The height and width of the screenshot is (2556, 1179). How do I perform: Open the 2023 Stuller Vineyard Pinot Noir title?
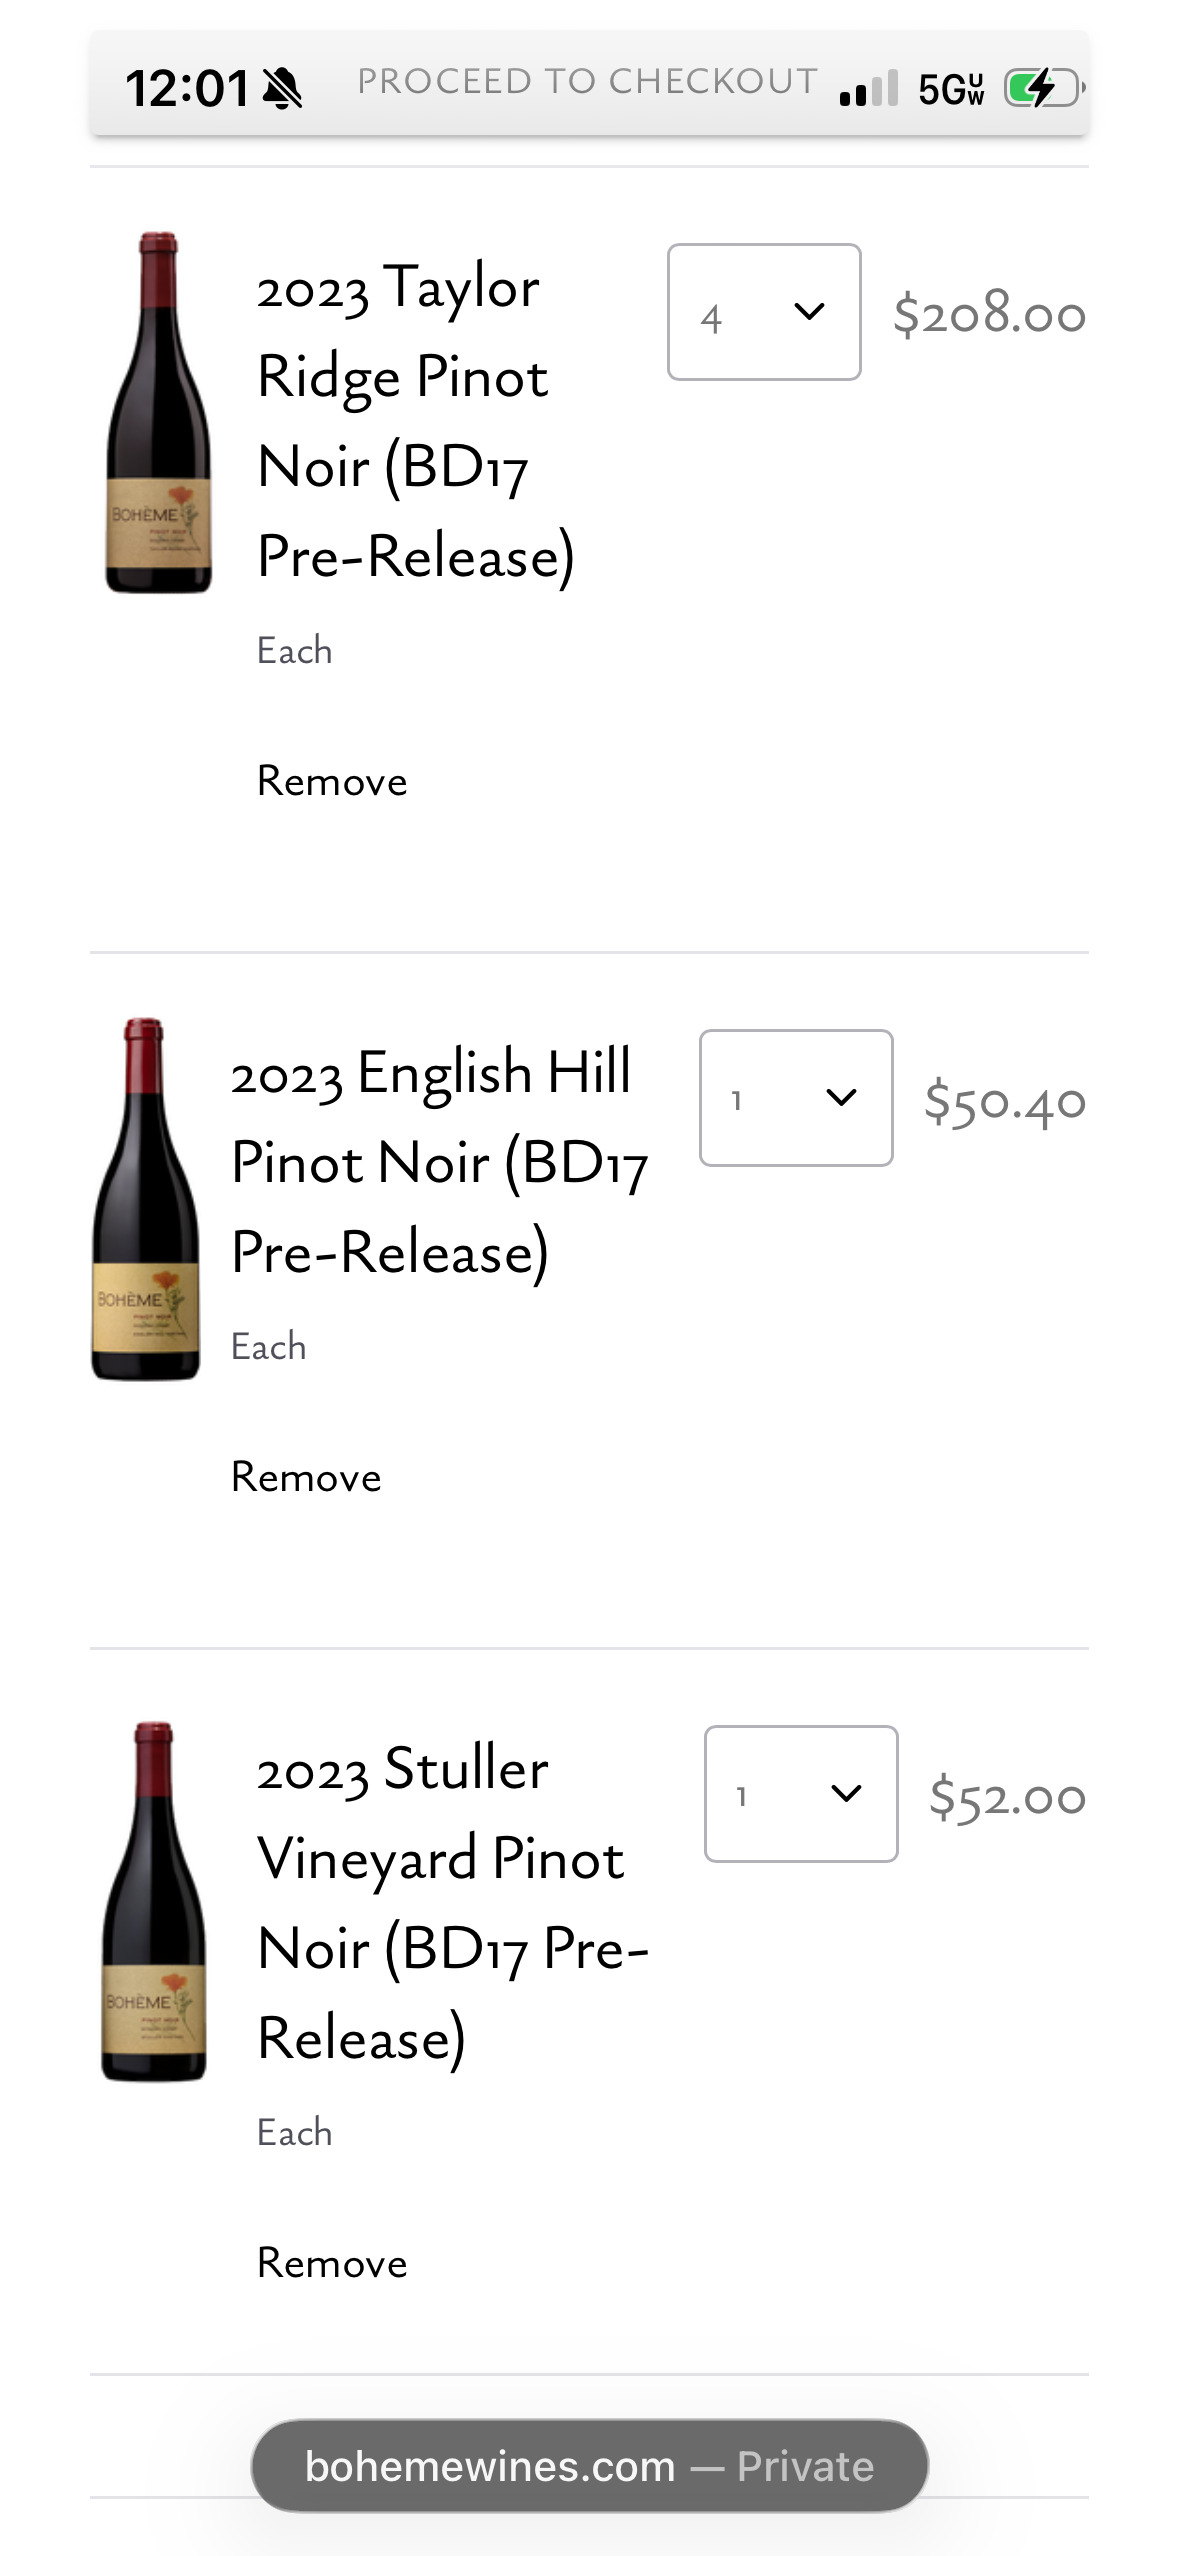(x=452, y=1902)
